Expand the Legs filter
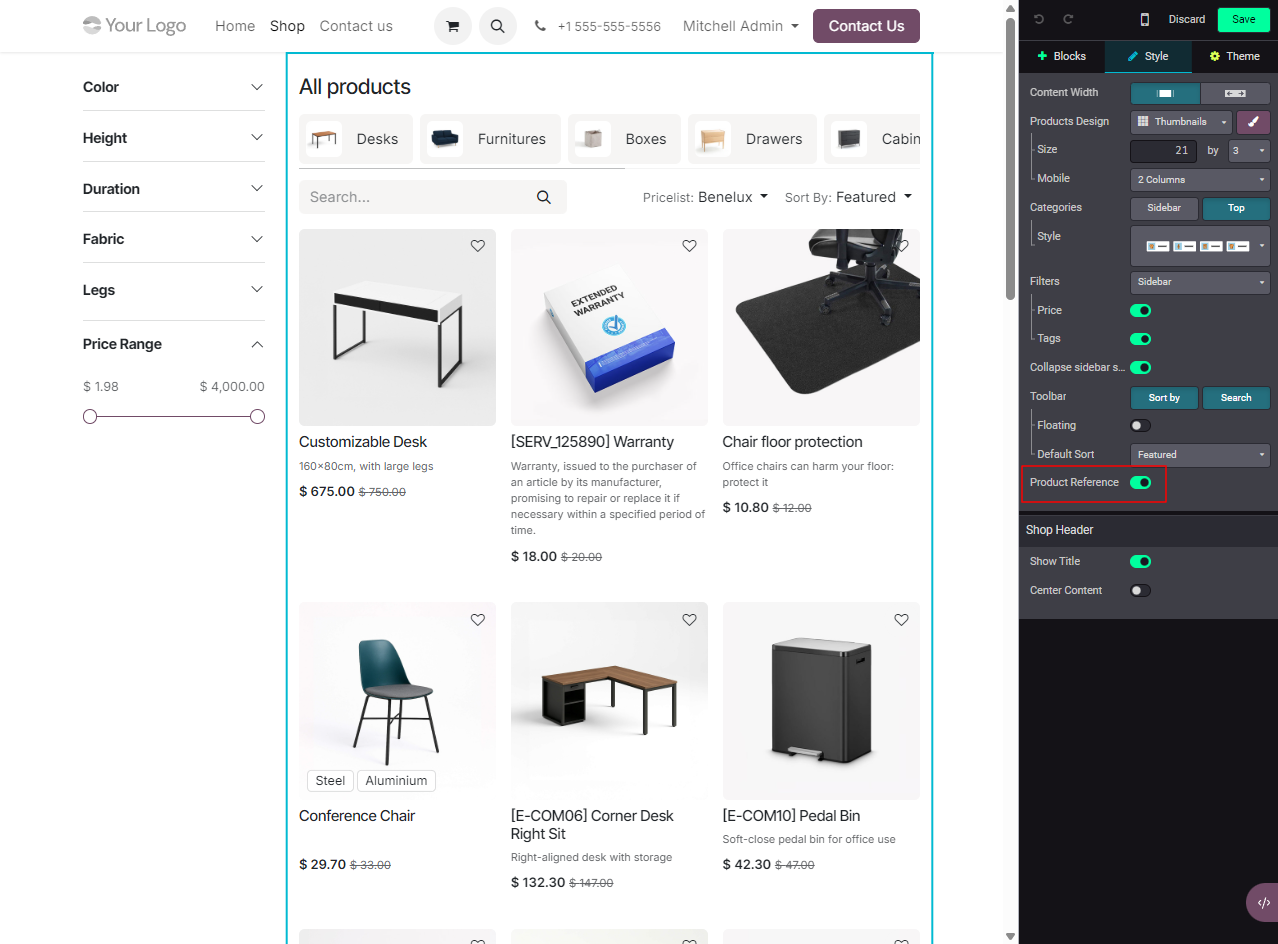 point(174,290)
